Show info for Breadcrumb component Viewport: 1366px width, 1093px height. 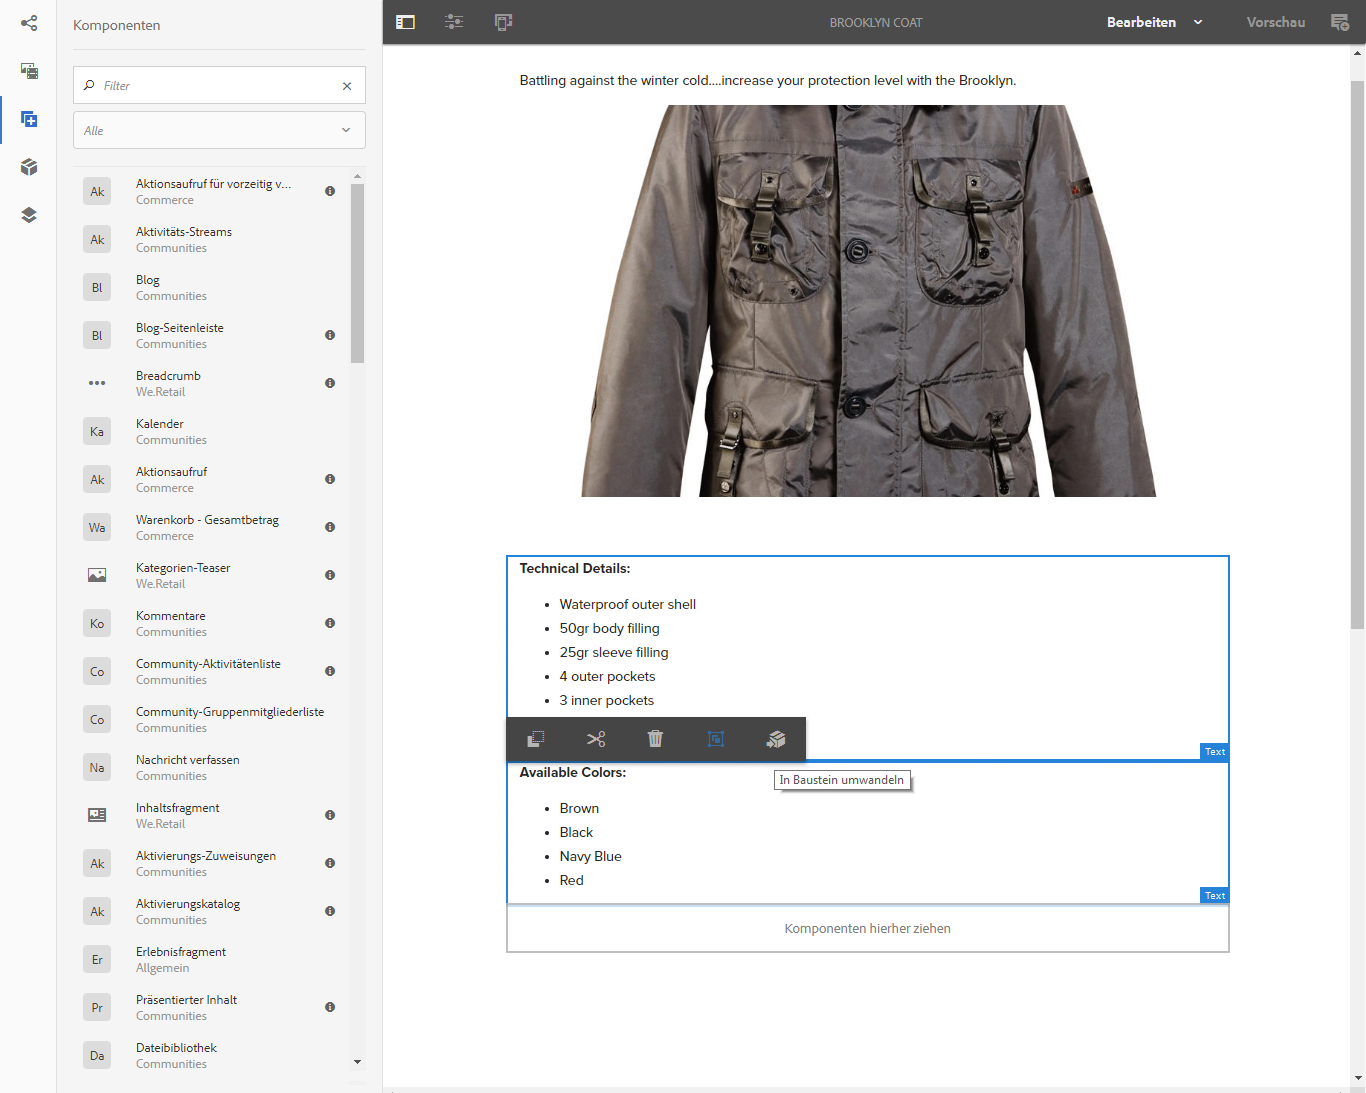pos(330,383)
